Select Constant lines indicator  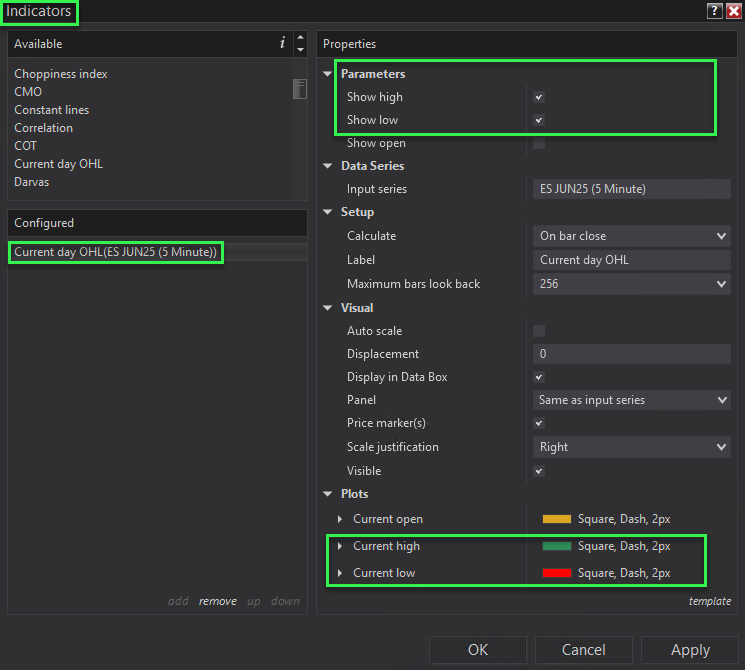[x=51, y=110]
